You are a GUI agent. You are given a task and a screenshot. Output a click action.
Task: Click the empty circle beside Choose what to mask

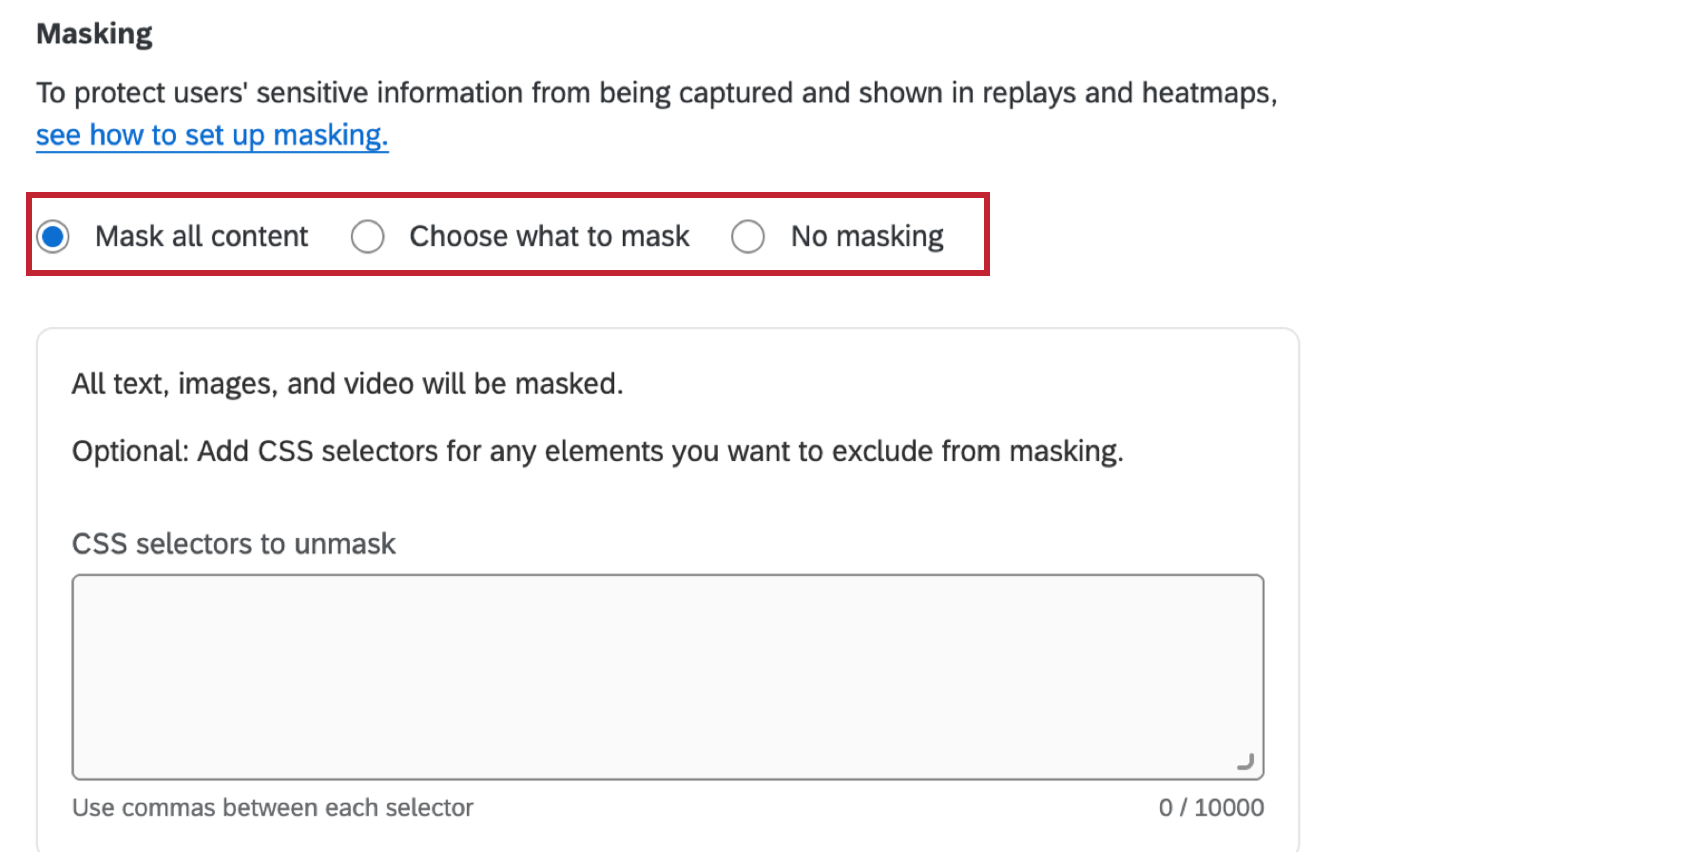368,236
